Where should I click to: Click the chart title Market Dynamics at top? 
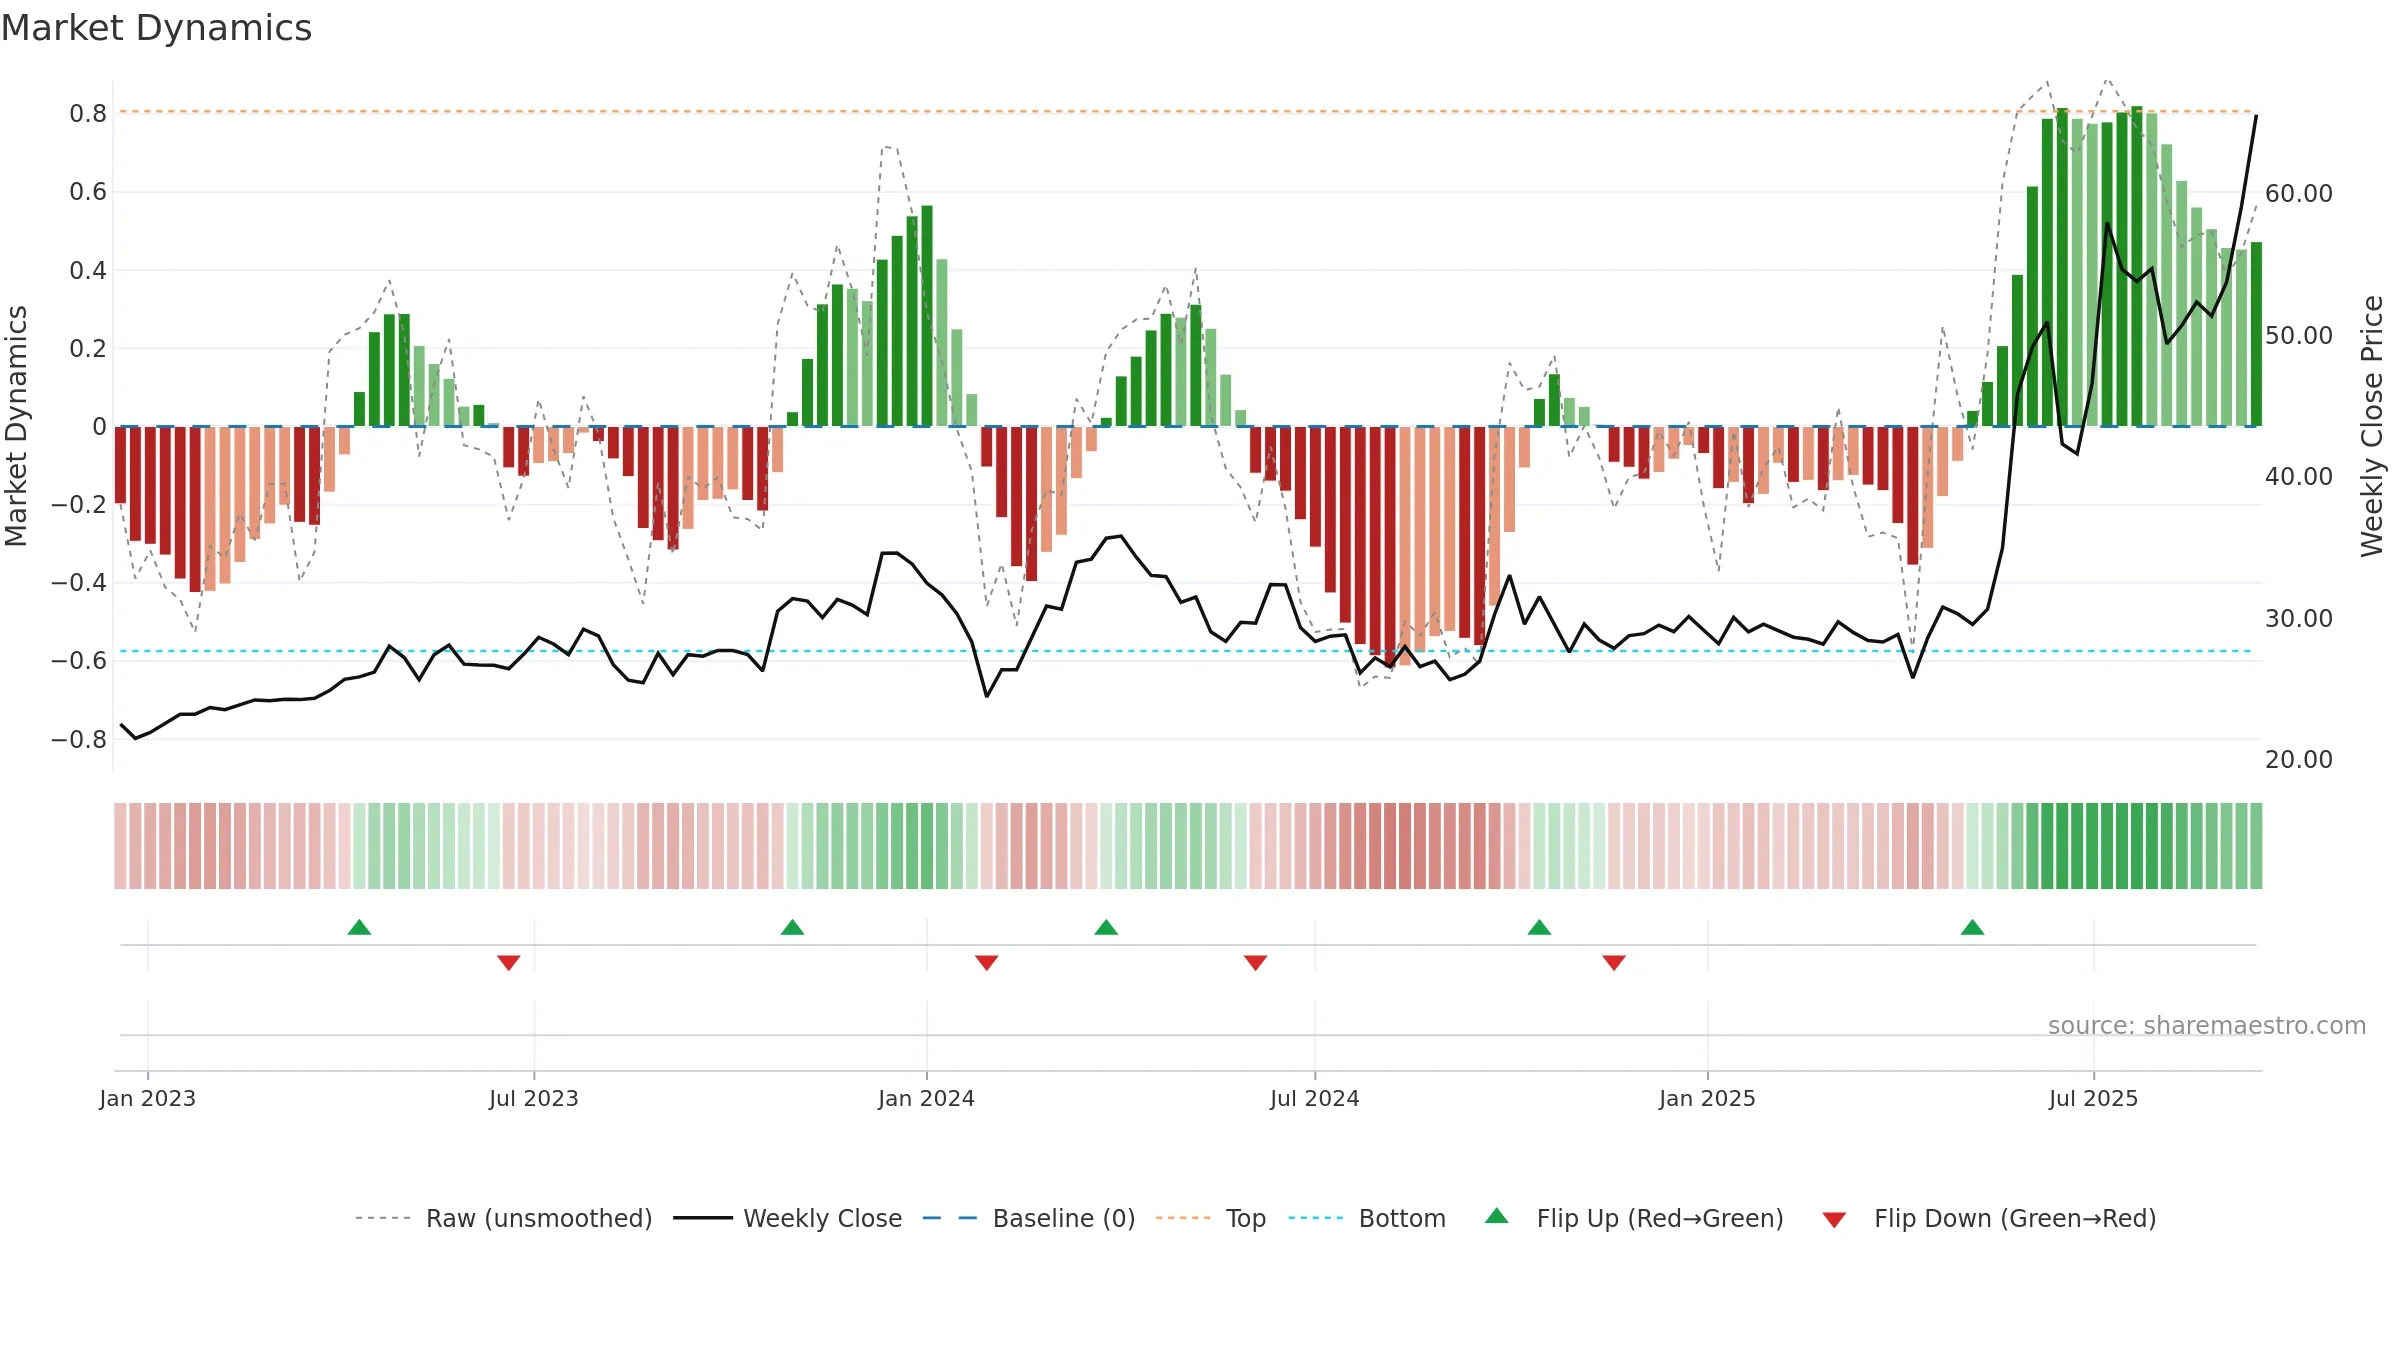click(x=156, y=28)
